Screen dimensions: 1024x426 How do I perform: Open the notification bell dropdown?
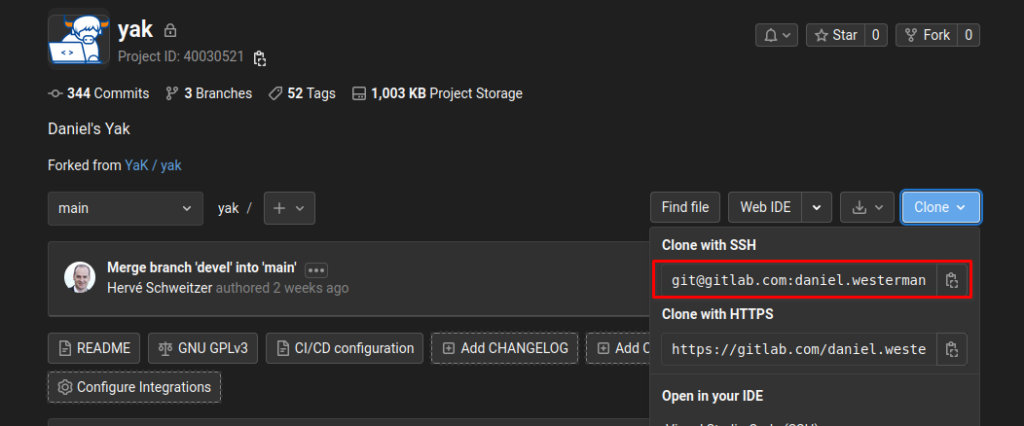coord(776,35)
